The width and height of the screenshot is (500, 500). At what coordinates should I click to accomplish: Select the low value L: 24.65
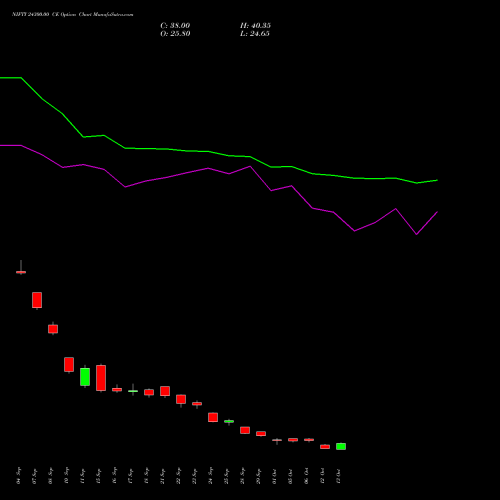[x=255, y=34]
